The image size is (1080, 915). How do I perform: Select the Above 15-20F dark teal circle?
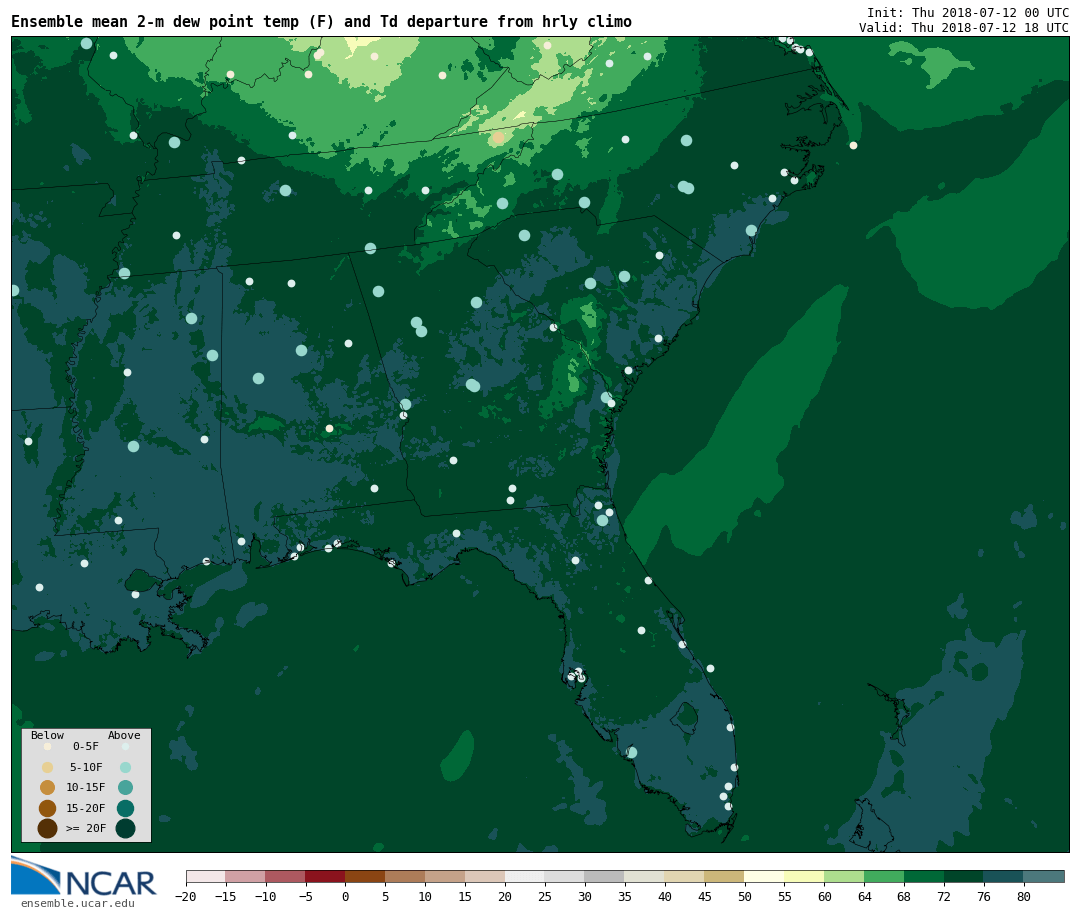[x=125, y=808]
